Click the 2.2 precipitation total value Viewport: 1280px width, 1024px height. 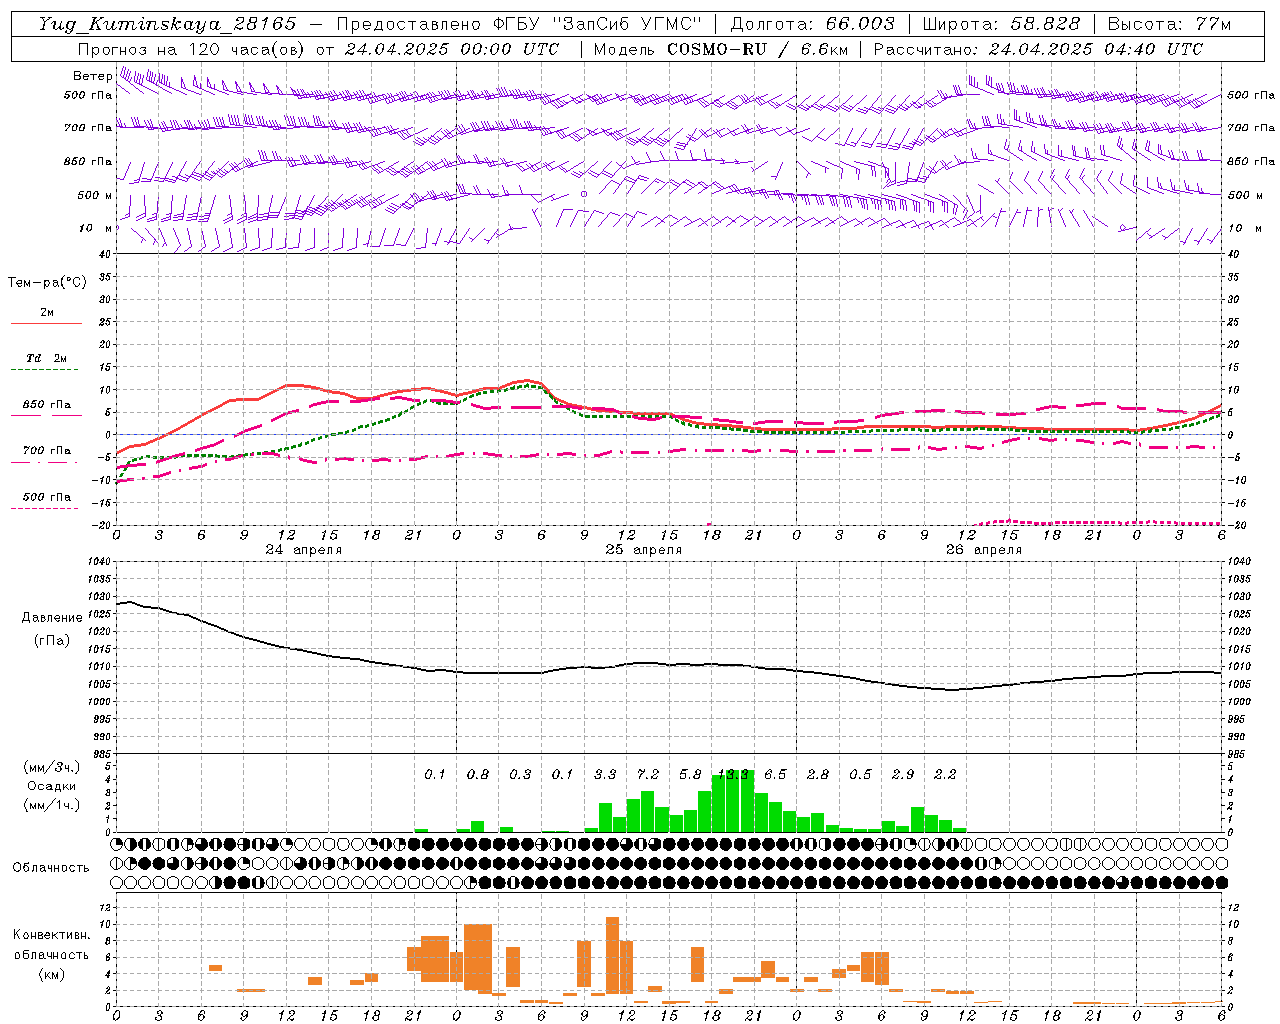coord(945,775)
